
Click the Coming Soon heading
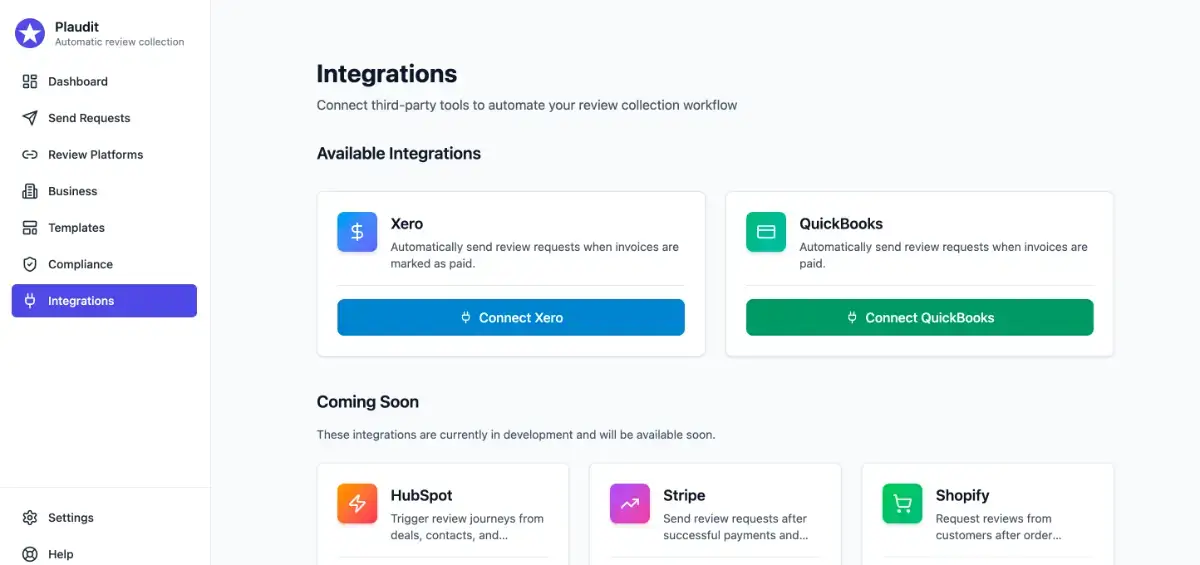(368, 402)
